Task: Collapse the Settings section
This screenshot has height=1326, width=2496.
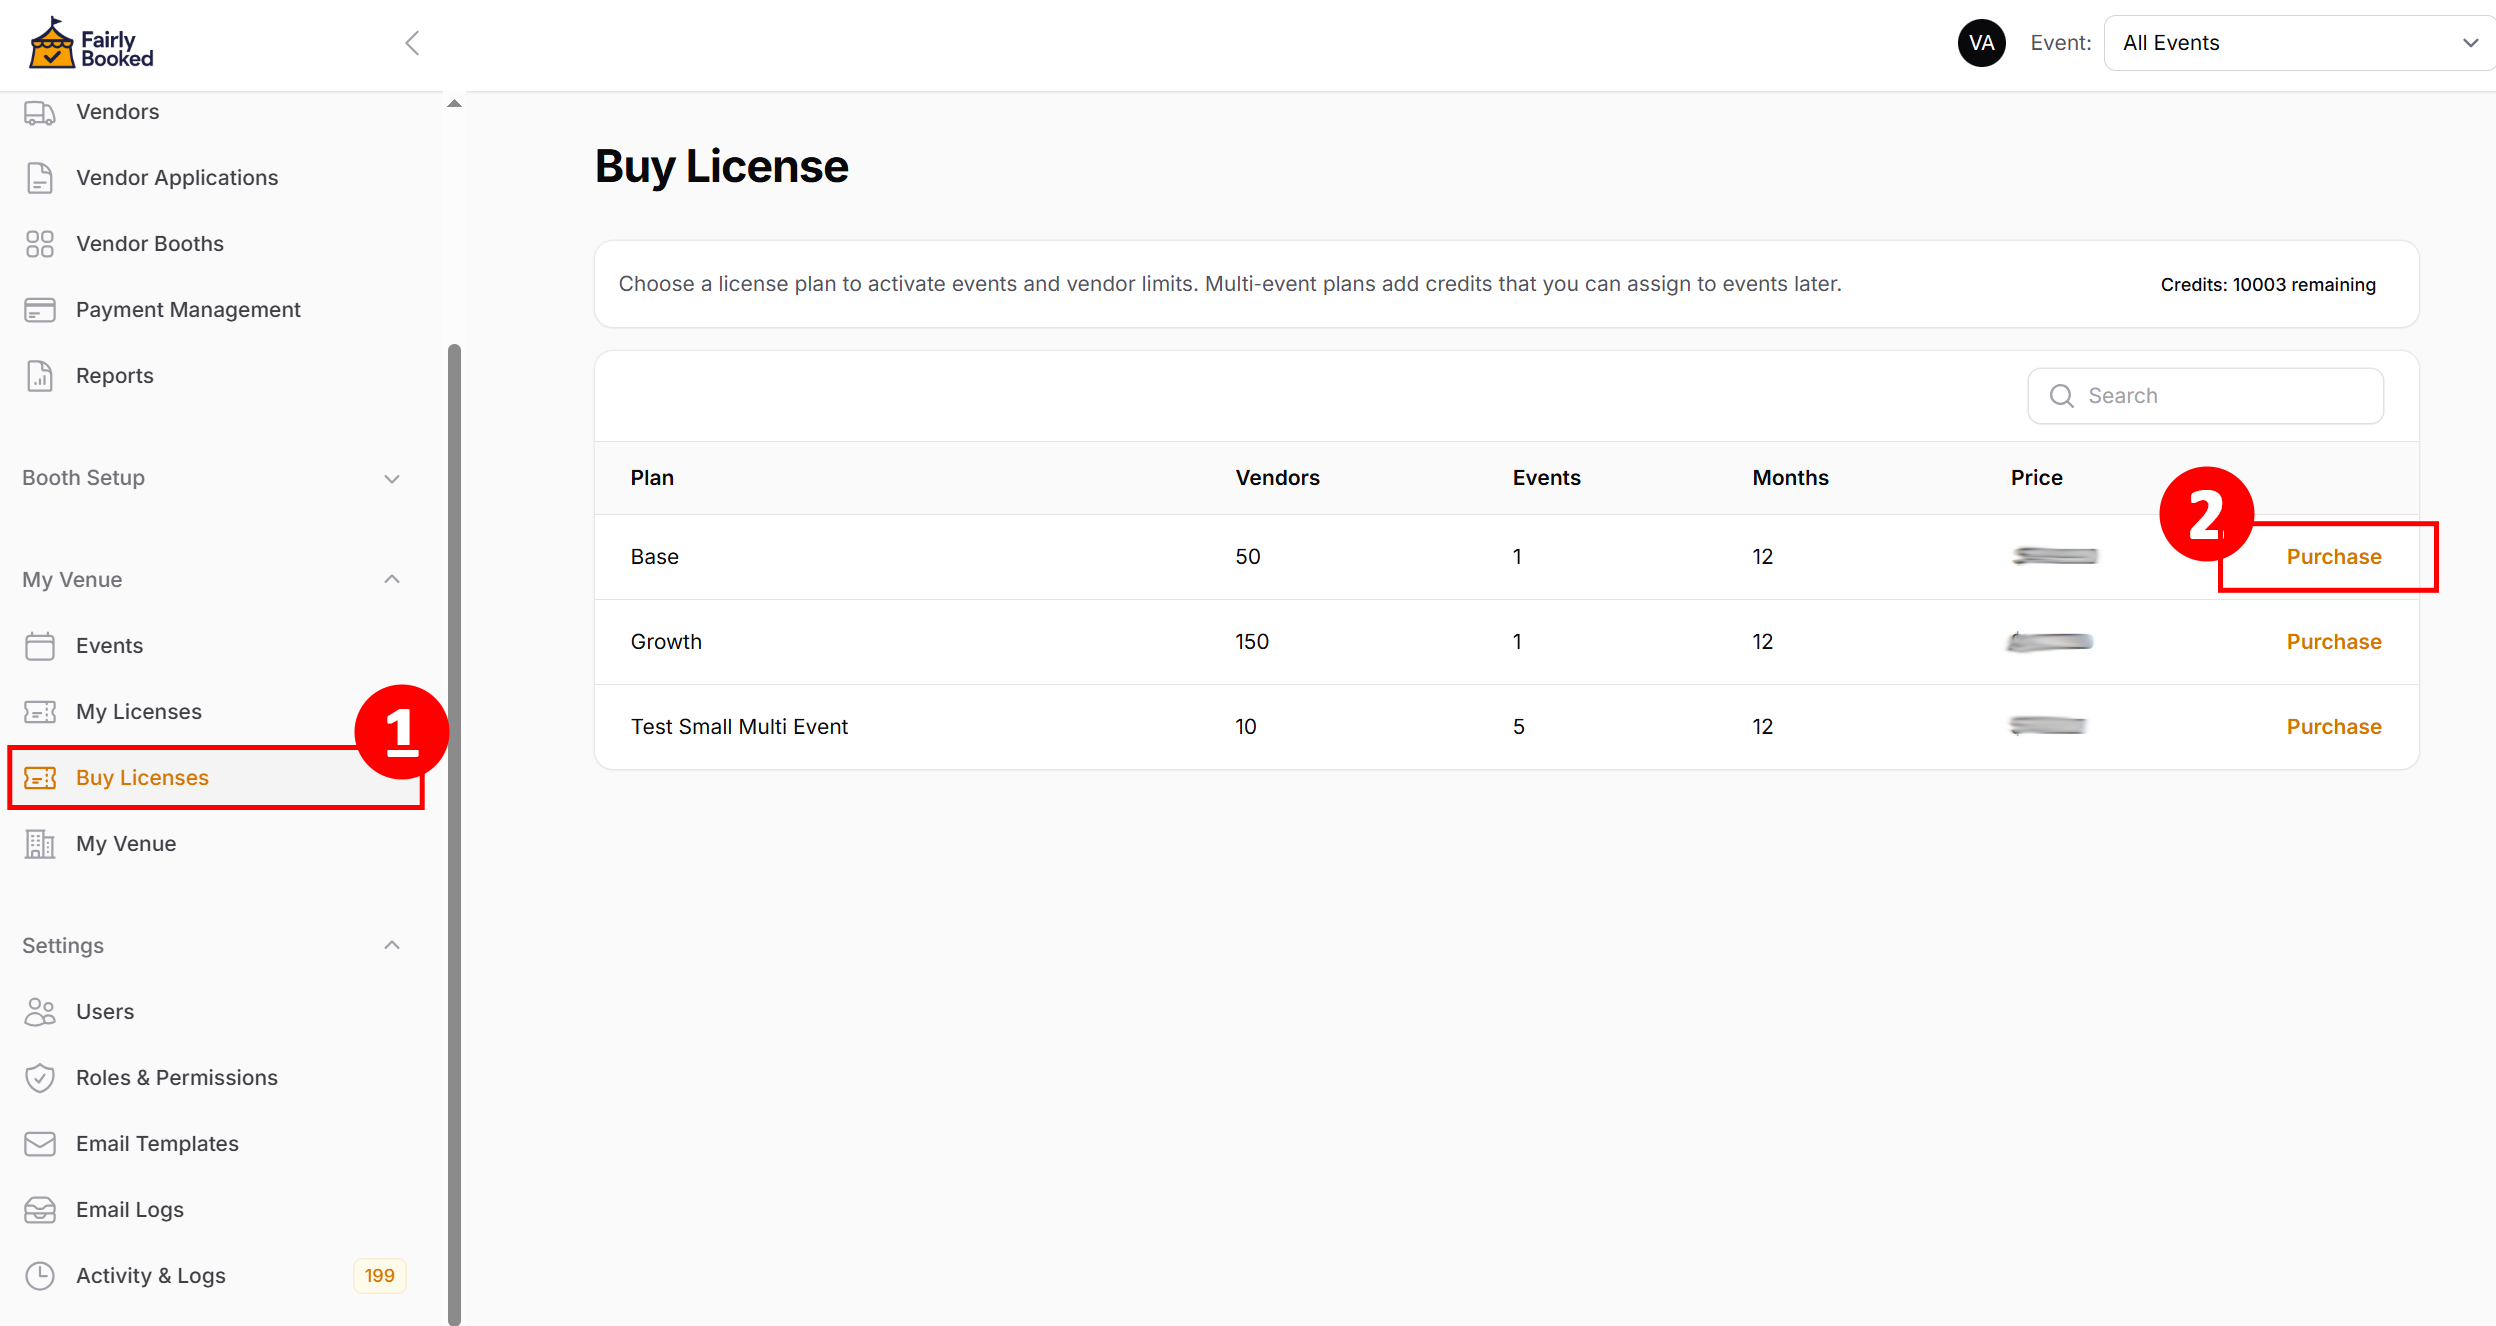Action: [x=392, y=946]
